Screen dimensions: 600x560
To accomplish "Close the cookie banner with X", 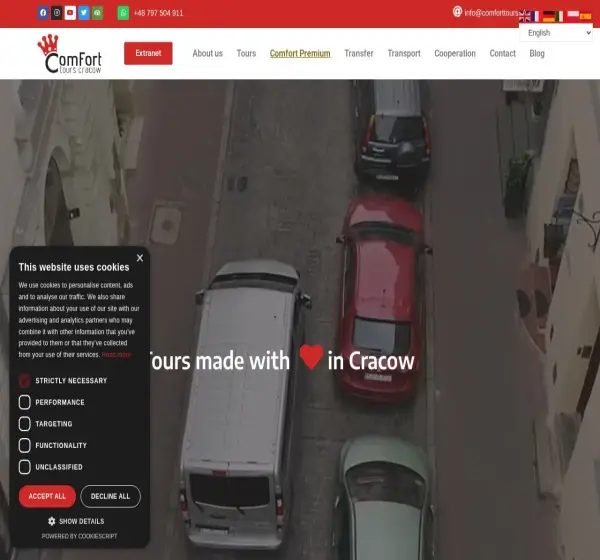I will click(x=140, y=258).
